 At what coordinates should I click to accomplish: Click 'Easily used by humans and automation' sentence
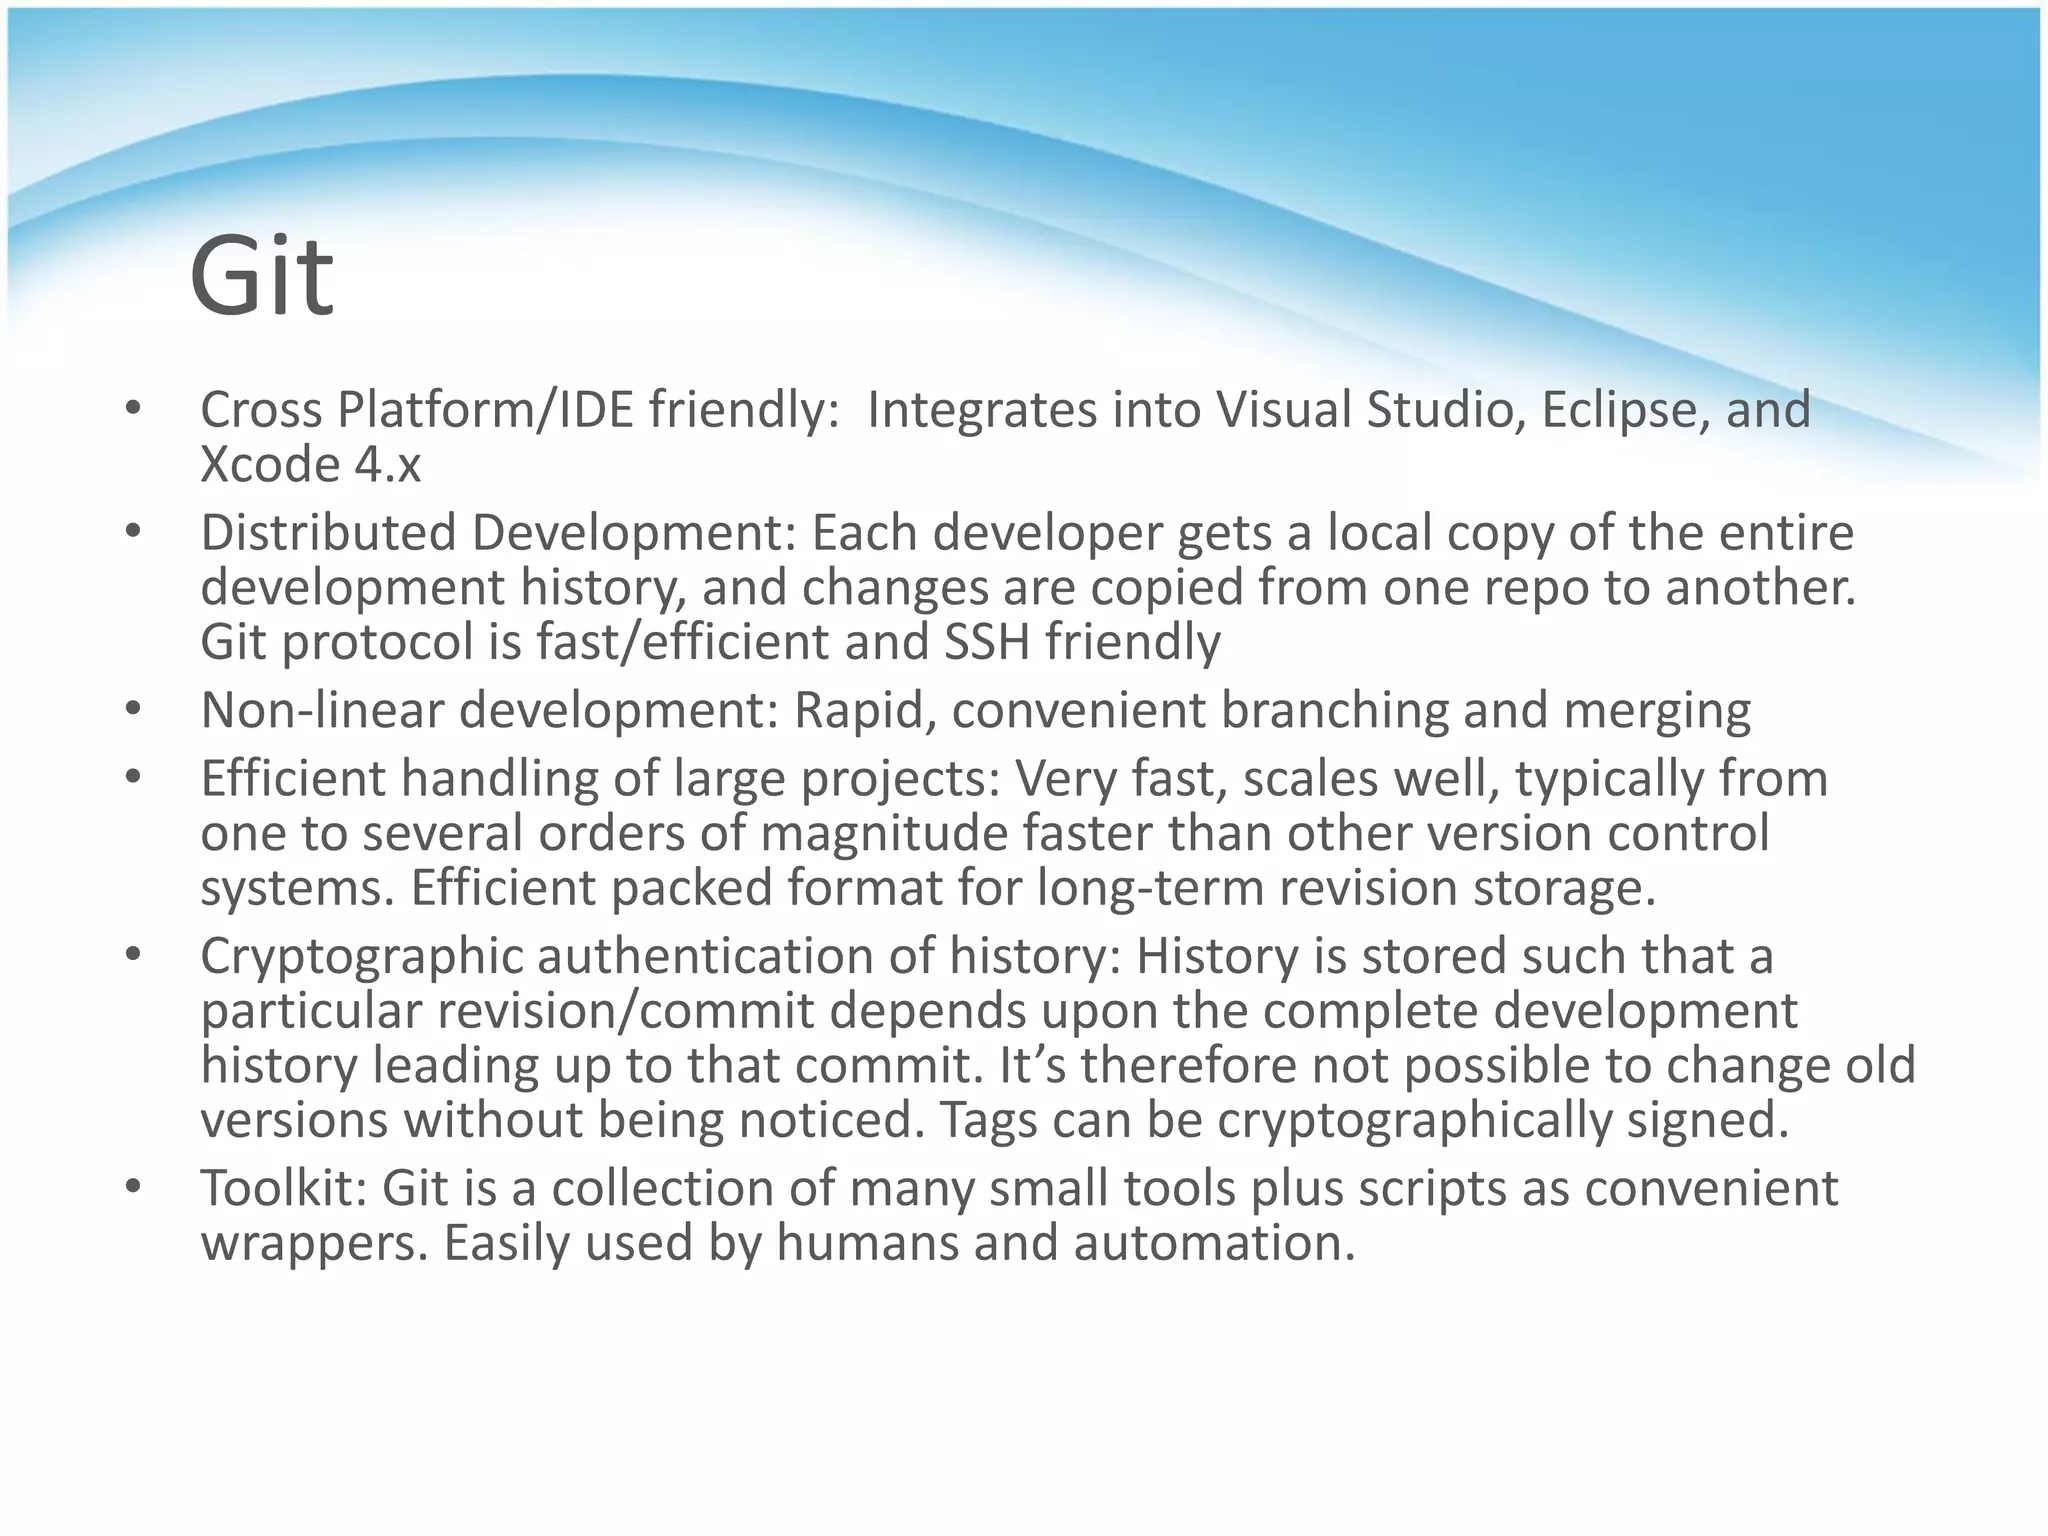pos(898,1243)
